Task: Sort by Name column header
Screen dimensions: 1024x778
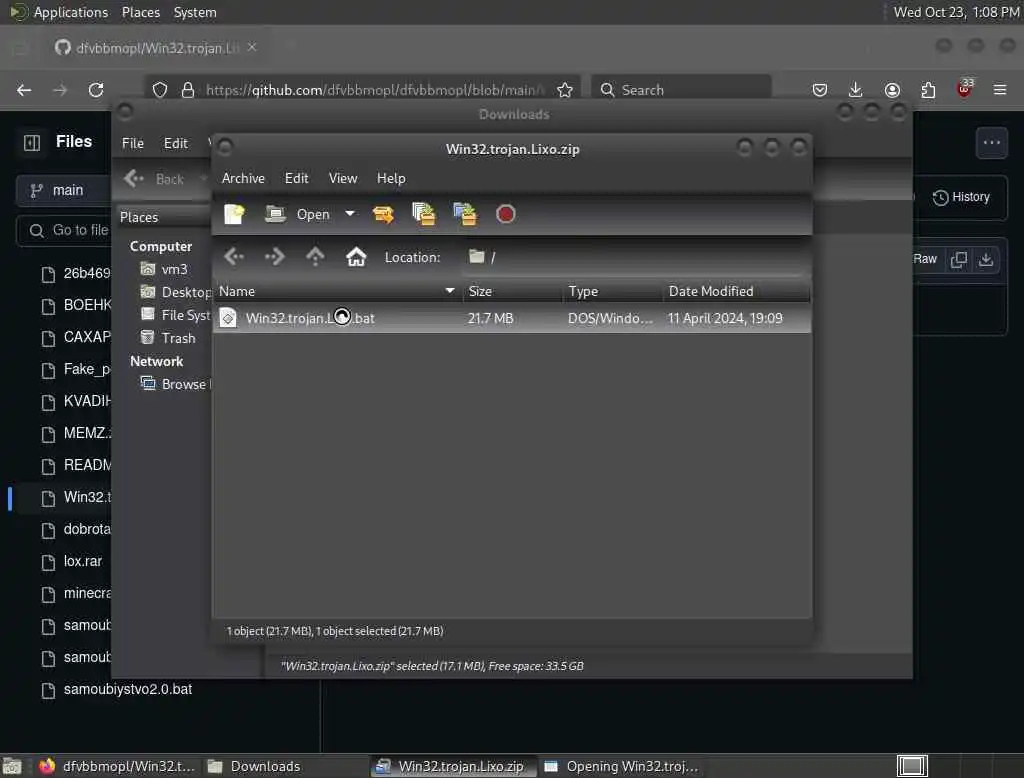Action: pyautogui.click(x=338, y=291)
